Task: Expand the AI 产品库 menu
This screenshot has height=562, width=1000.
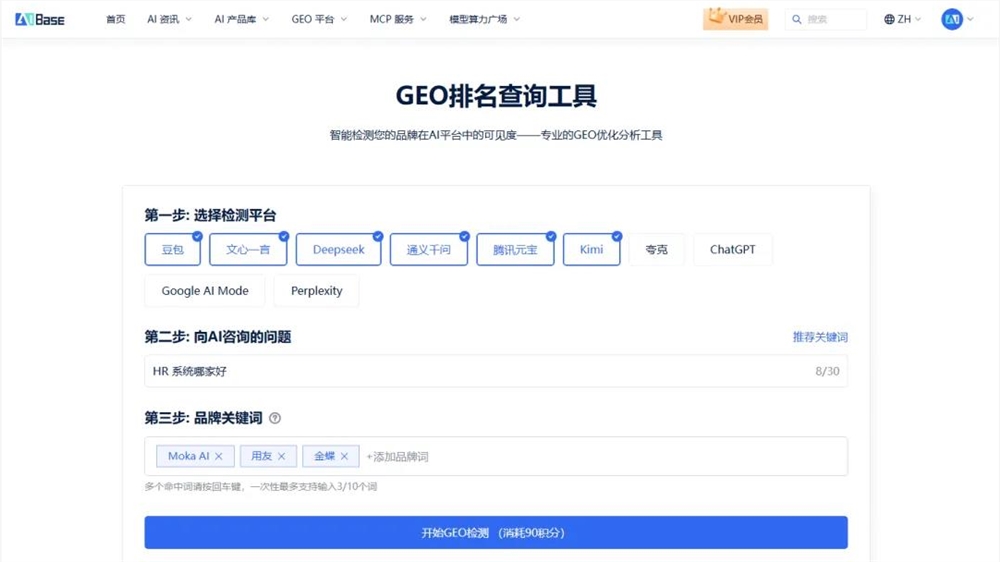Action: tap(242, 19)
